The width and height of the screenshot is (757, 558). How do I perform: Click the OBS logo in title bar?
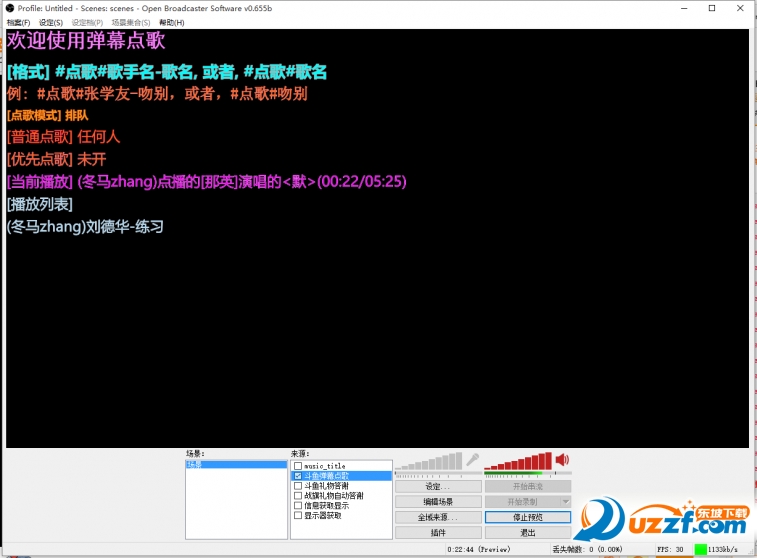pos(9,8)
